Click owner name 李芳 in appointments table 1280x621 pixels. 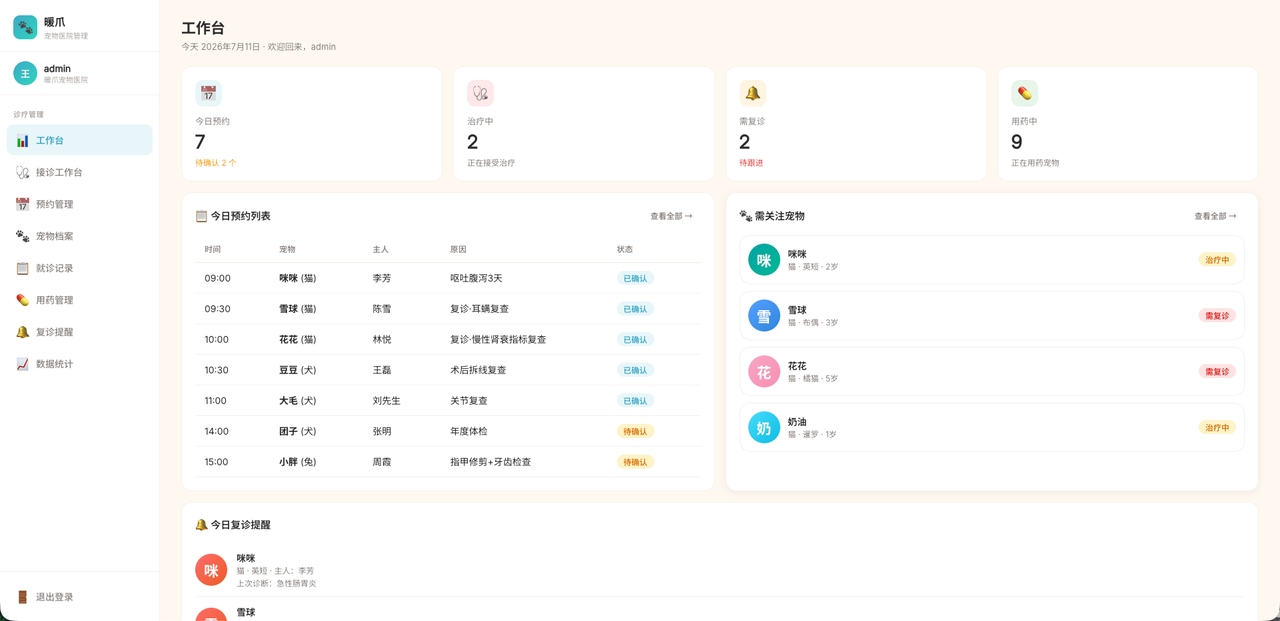point(382,278)
